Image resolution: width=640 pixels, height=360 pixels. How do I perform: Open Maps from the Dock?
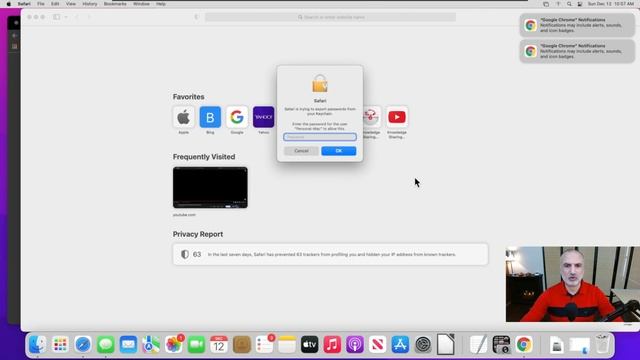[151, 344]
